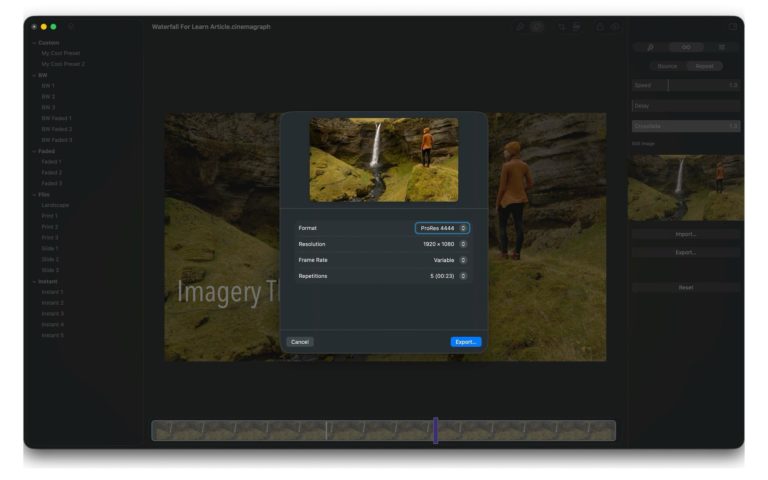Click Import… in the right panel
The image size is (768, 480).
[686, 235]
